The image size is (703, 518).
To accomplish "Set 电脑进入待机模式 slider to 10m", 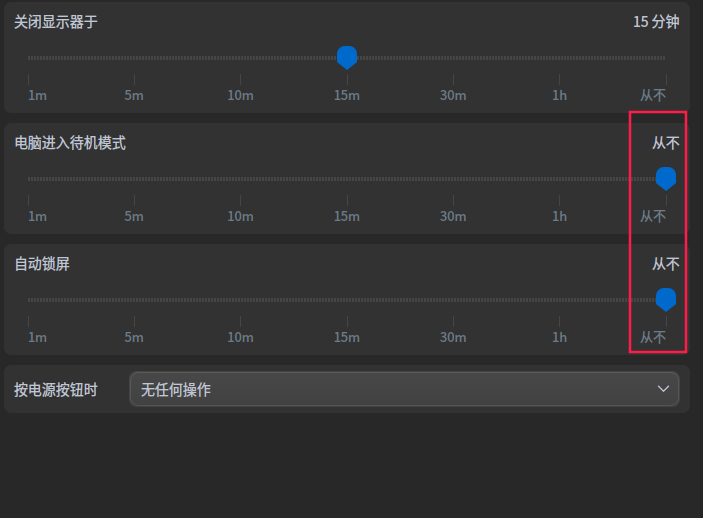I will click(x=241, y=179).
